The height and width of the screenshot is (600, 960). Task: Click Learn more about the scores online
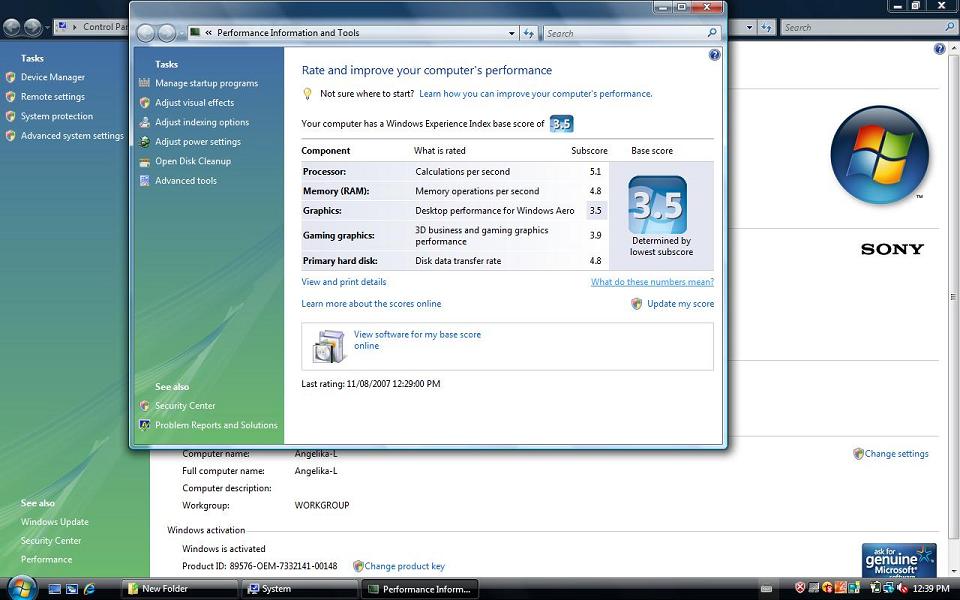(371, 304)
